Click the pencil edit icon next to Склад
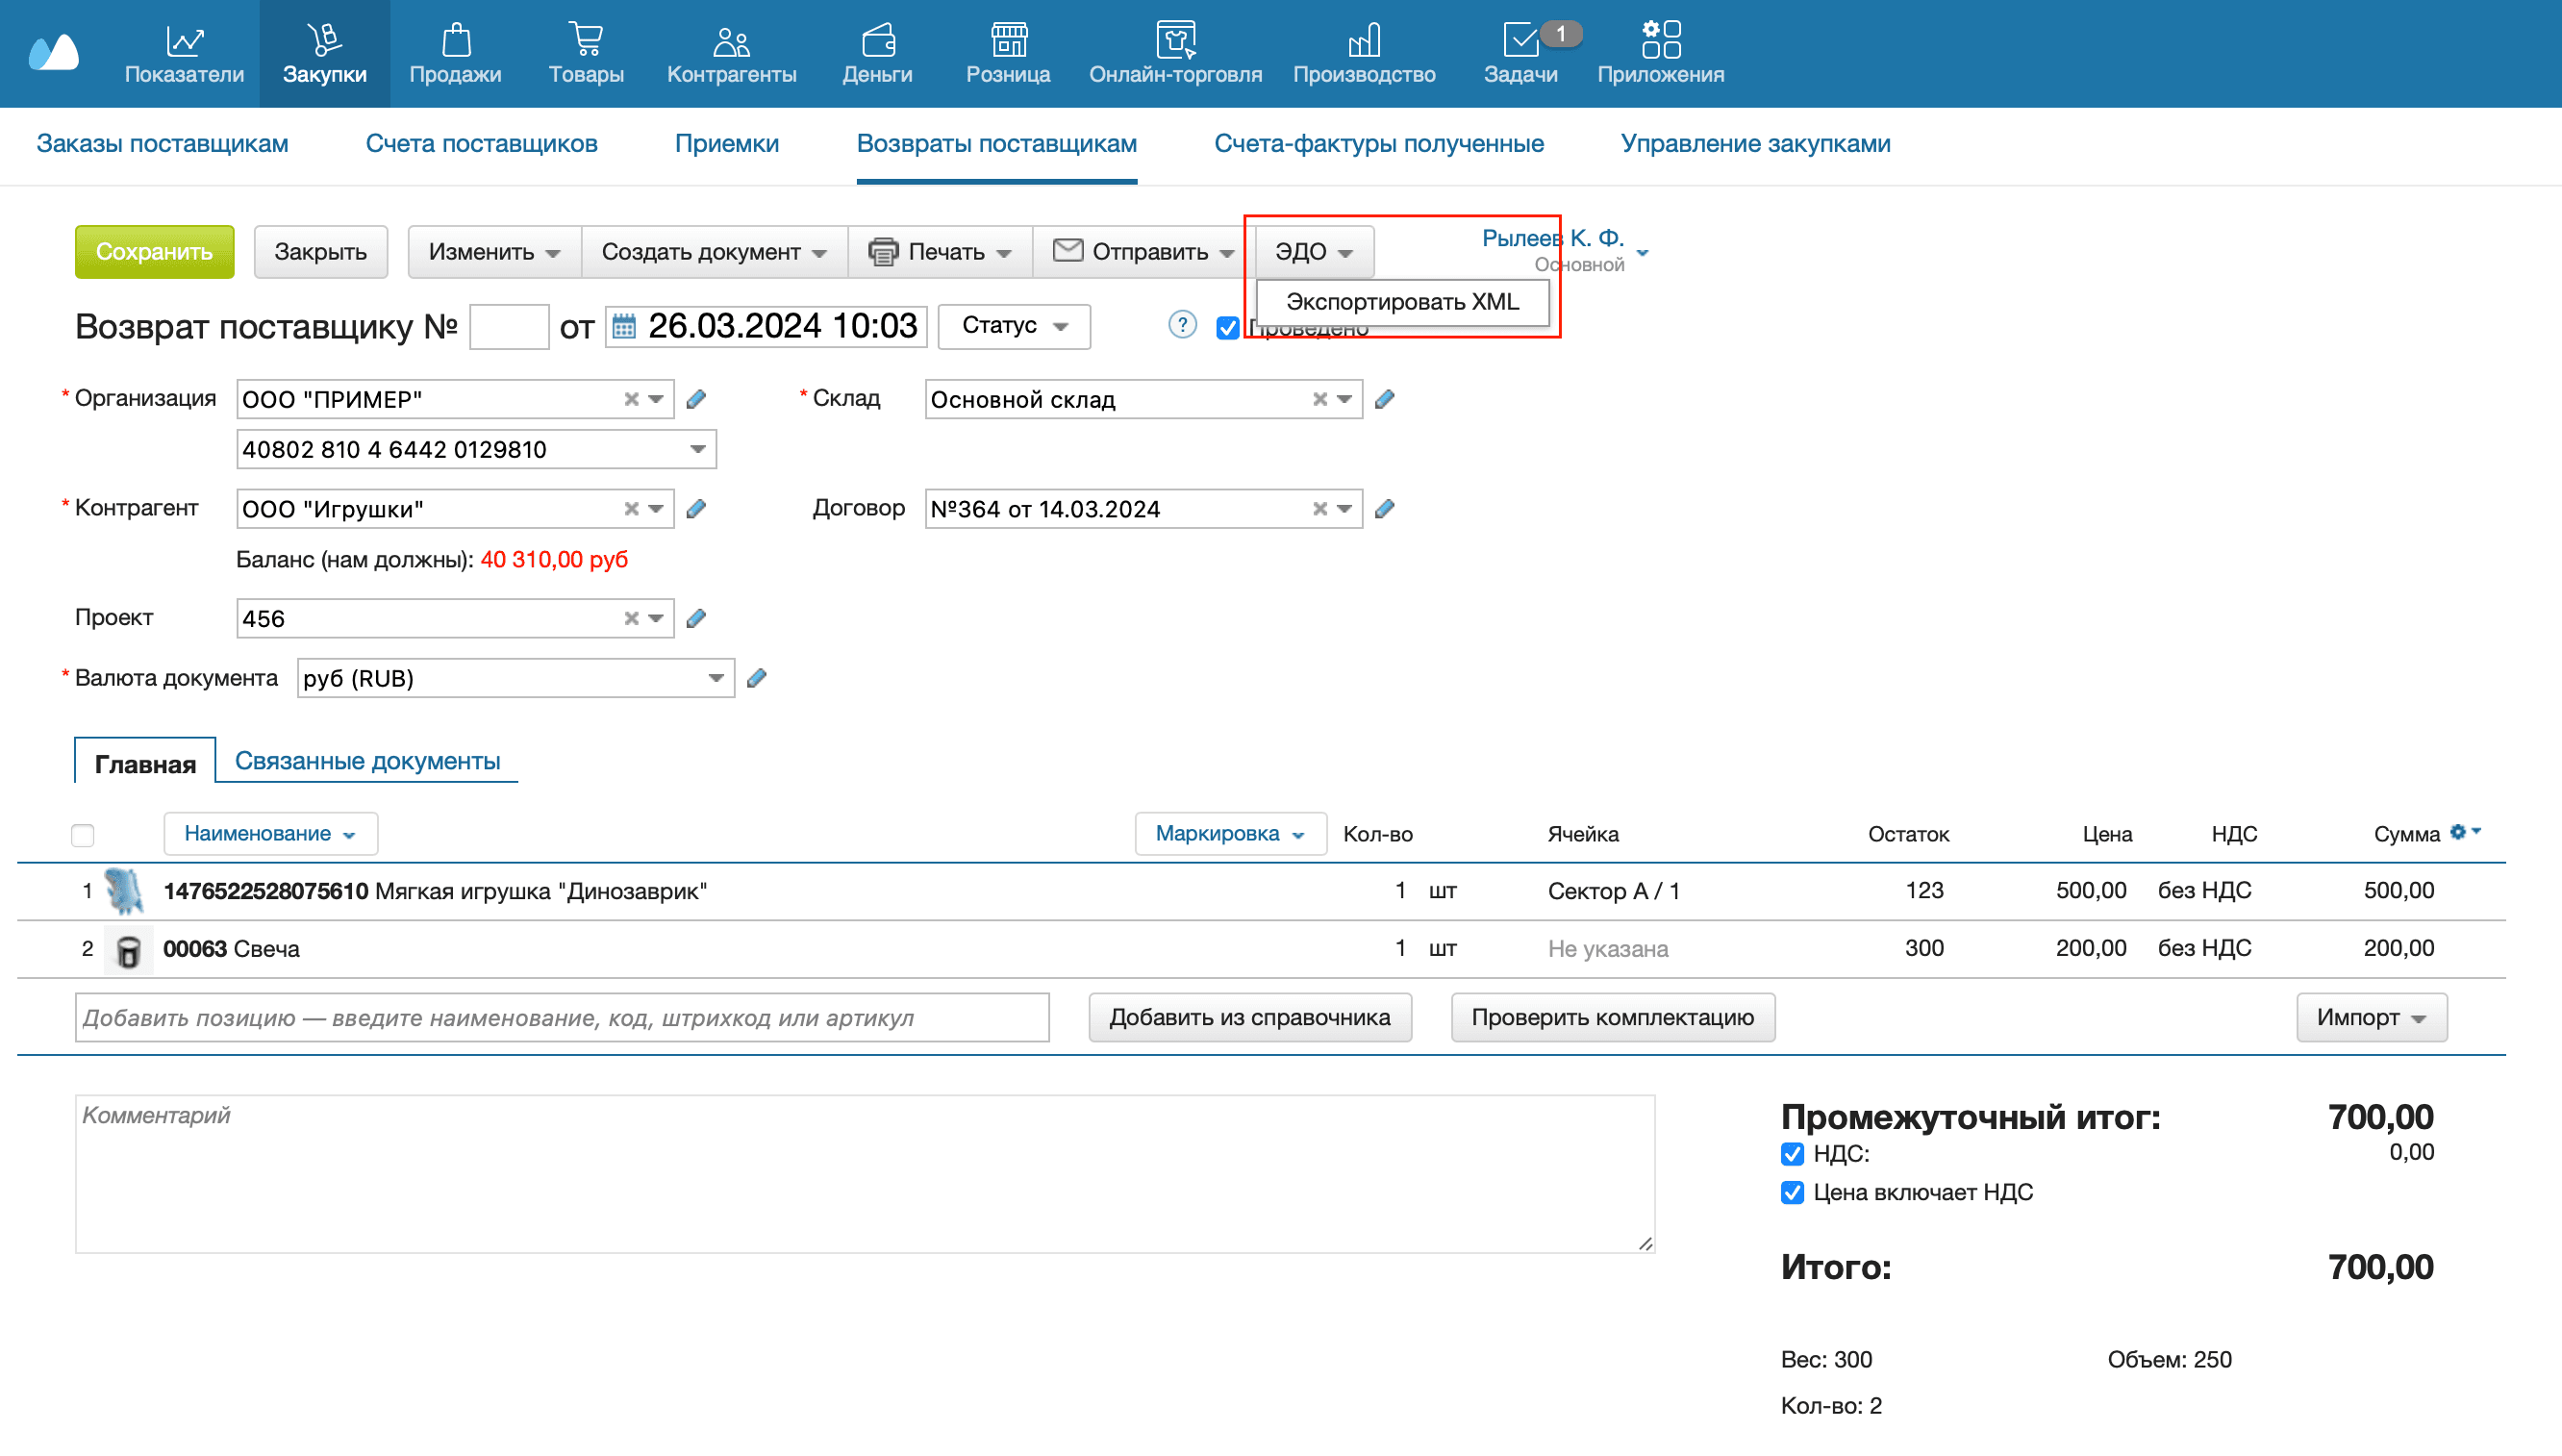This screenshot has width=2562, height=1456. [1384, 399]
